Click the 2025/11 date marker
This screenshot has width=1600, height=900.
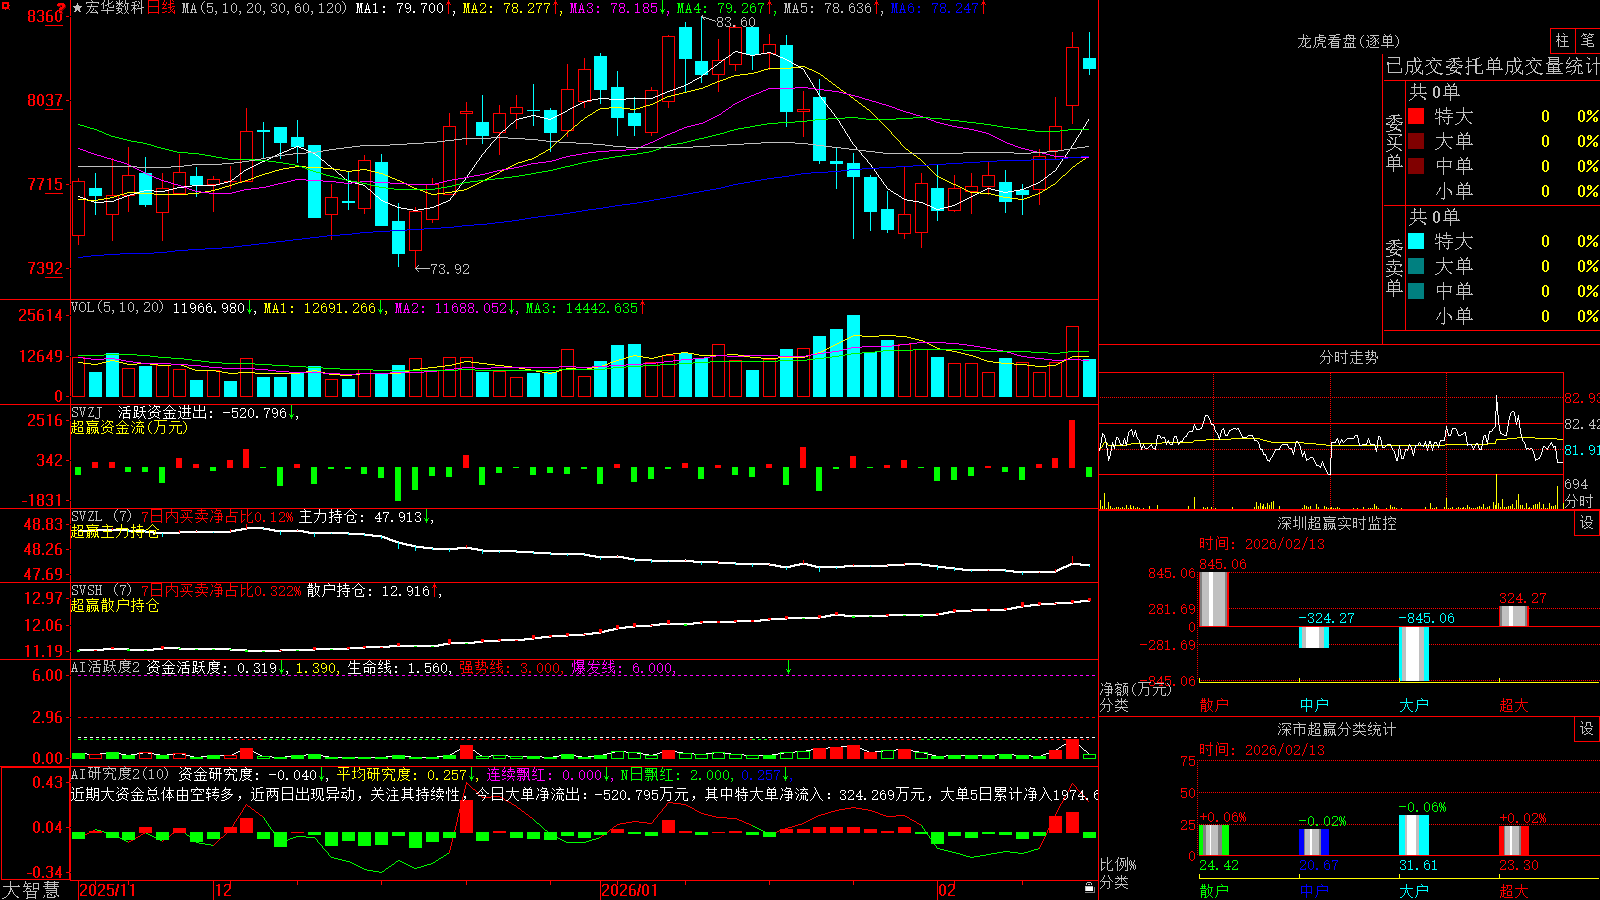click(x=107, y=890)
